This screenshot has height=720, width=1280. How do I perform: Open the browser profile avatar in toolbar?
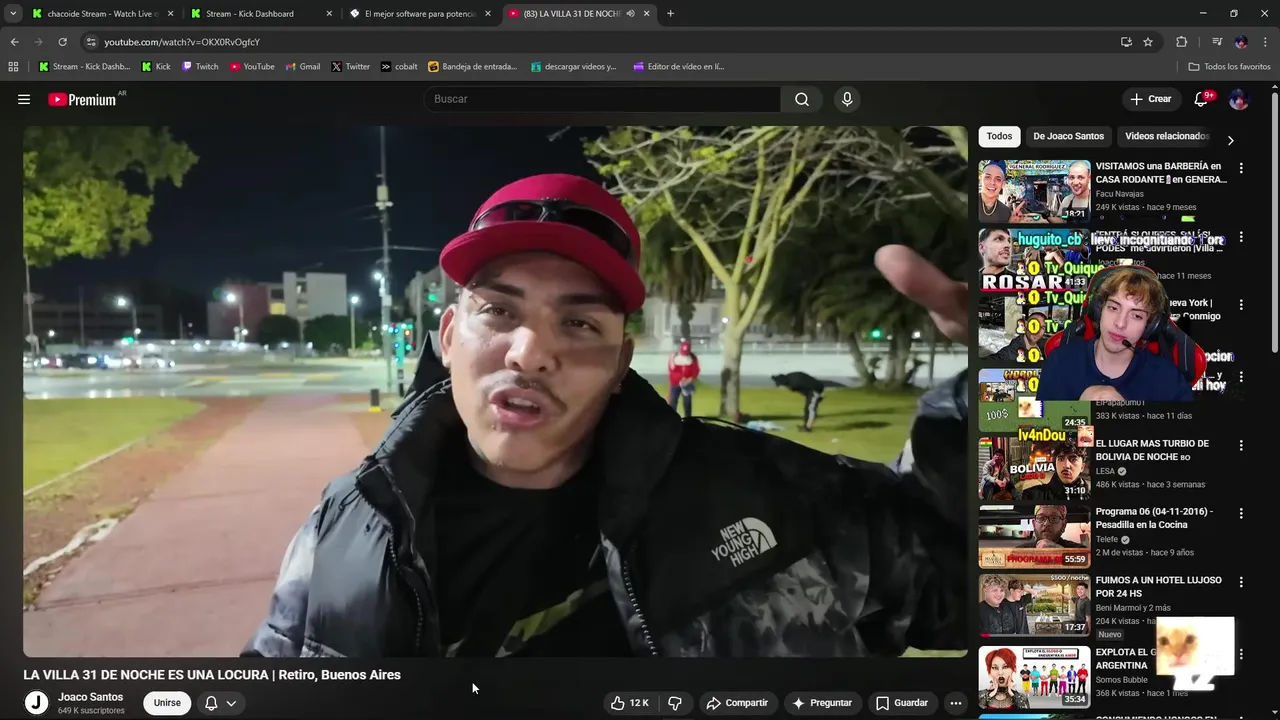pos(1241,42)
